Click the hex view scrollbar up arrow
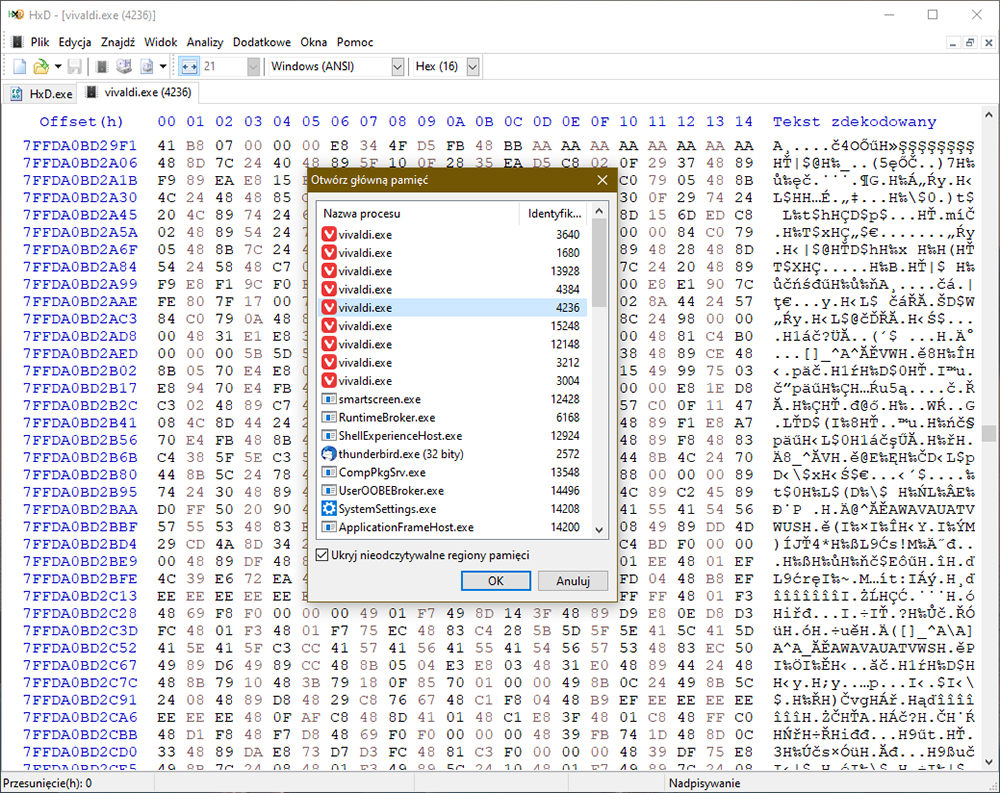This screenshot has height=793, width=1000. coord(989,115)
